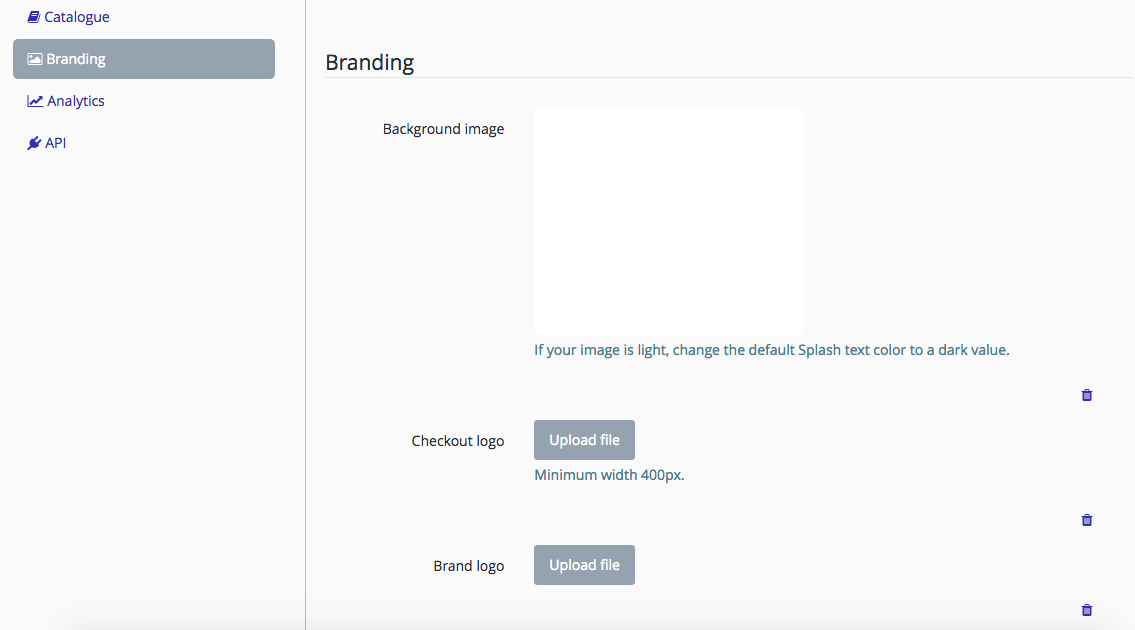Screen dimensions: 1135x630
Task: Upload a file for Brand logo
Action: pos(584,565)
